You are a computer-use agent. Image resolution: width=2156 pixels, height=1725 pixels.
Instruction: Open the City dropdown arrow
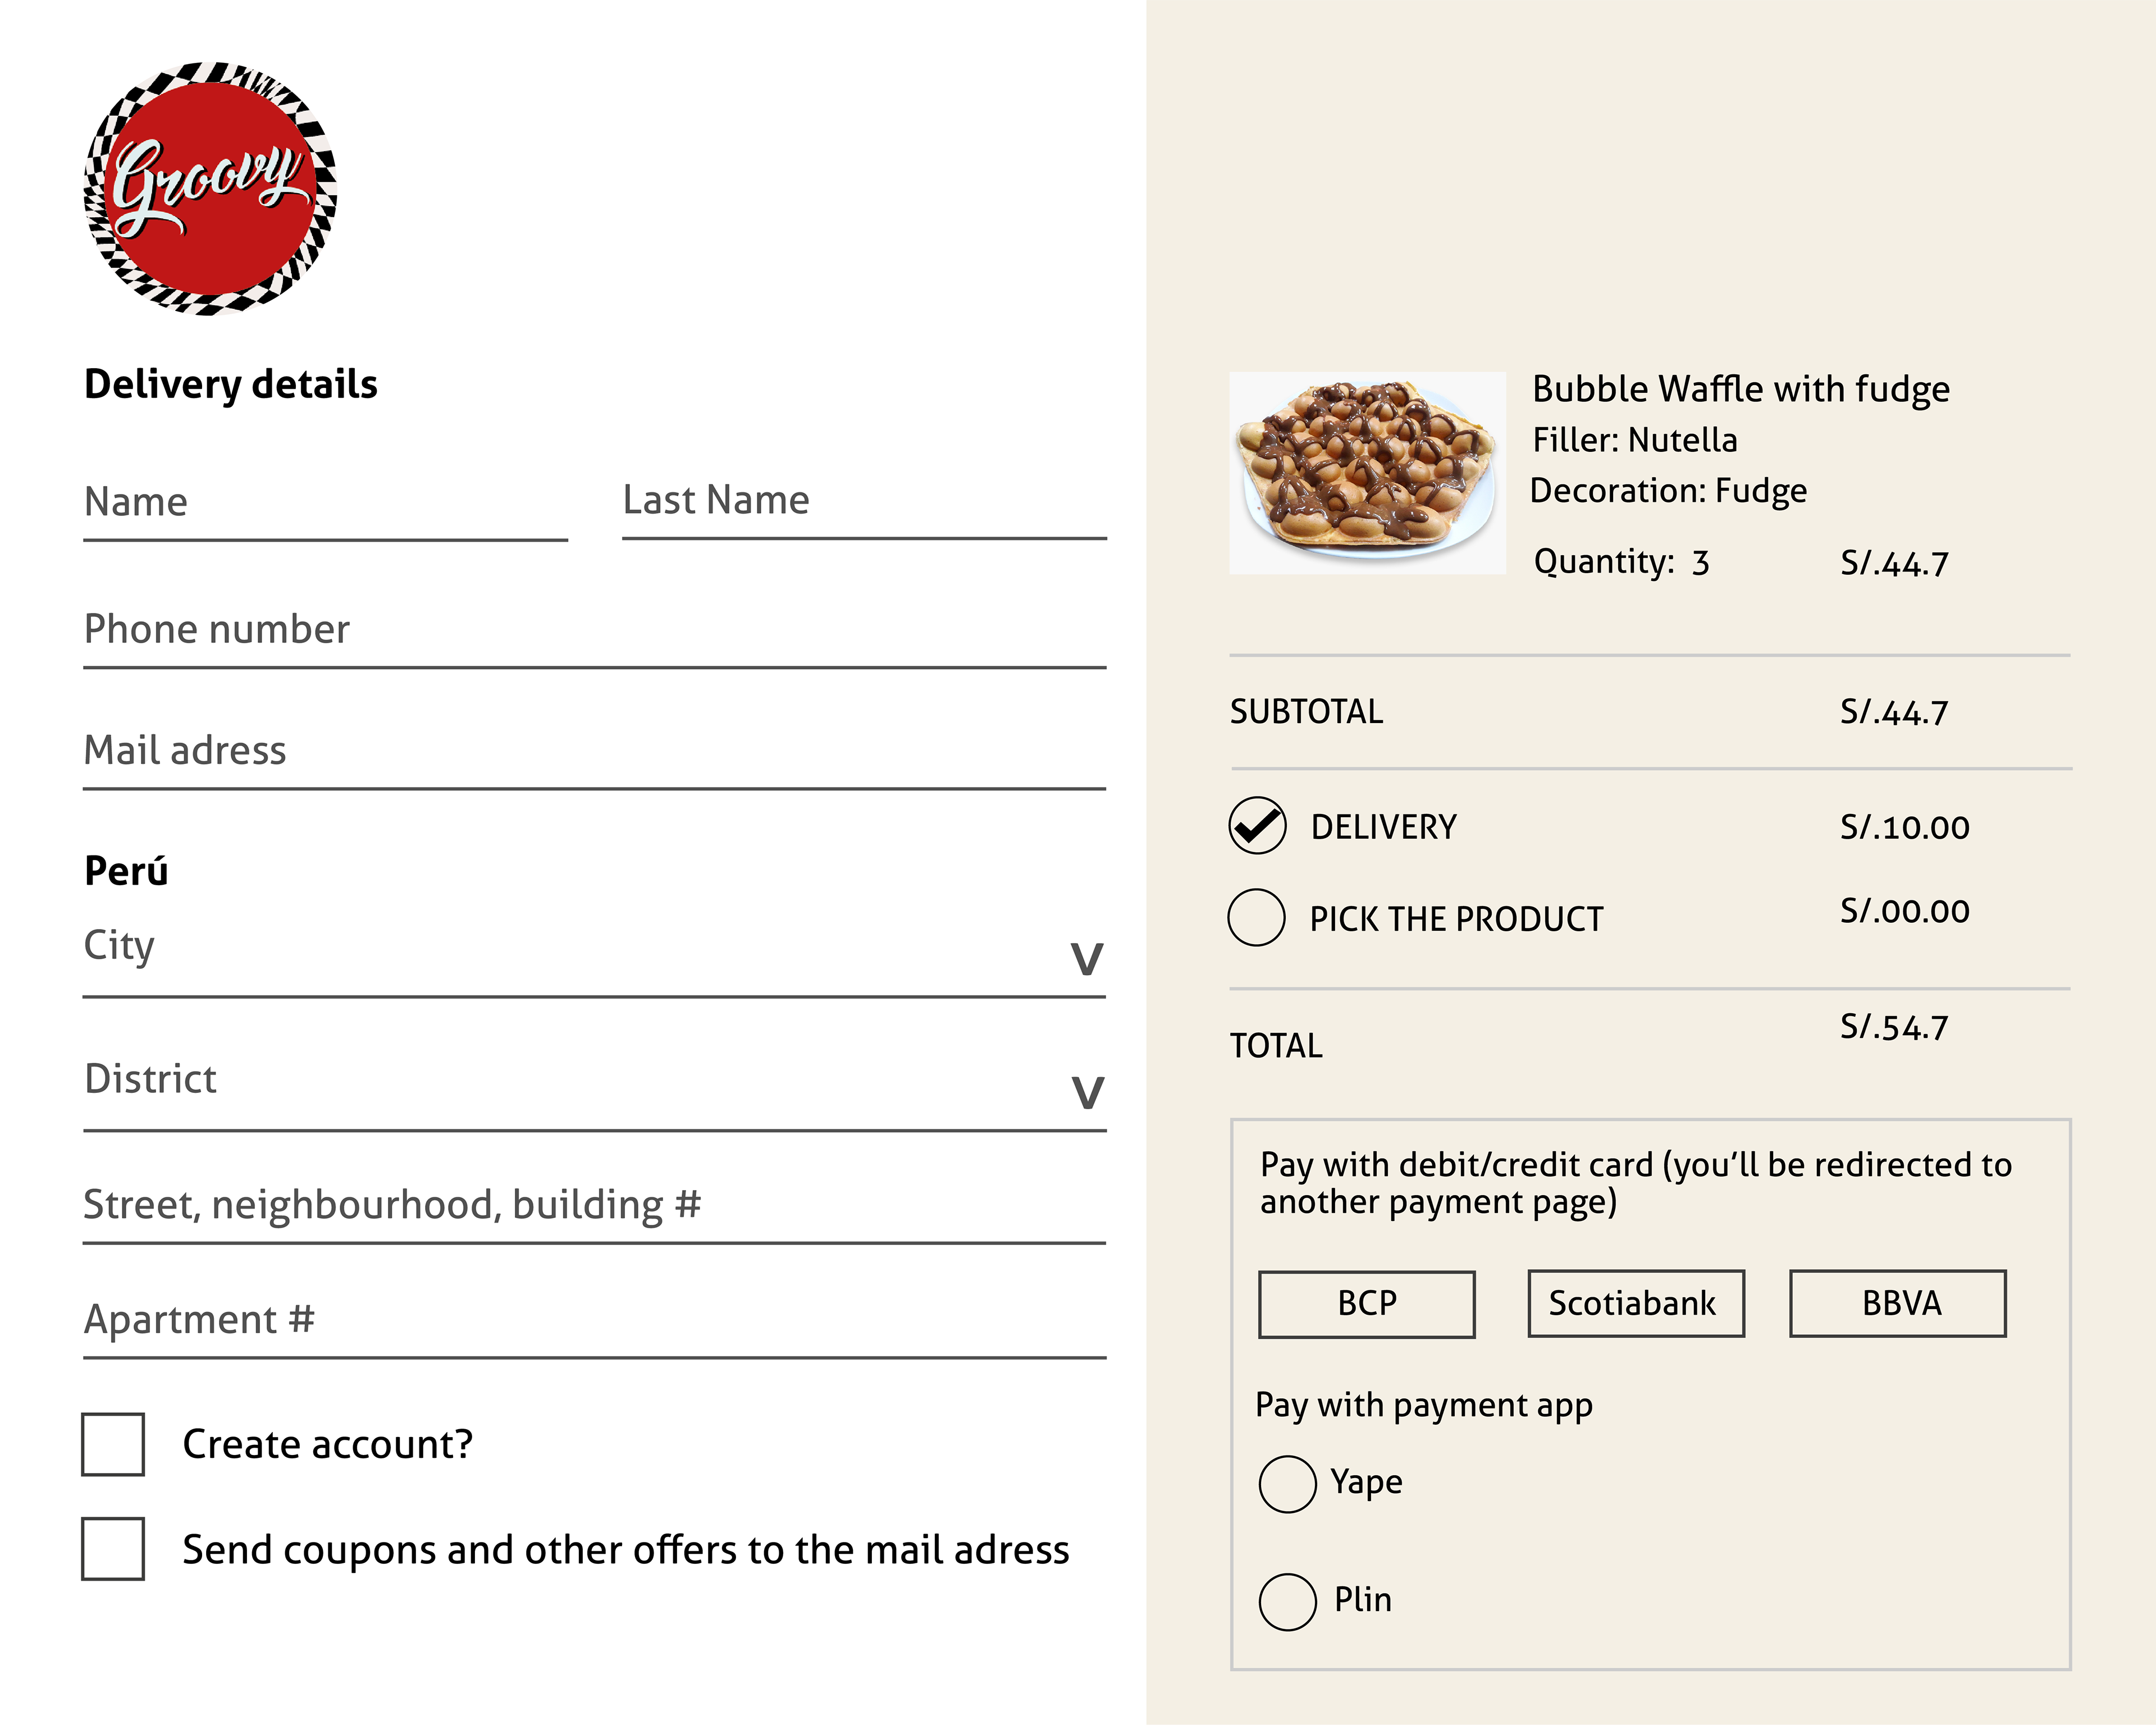click(x=1087, y=959)
